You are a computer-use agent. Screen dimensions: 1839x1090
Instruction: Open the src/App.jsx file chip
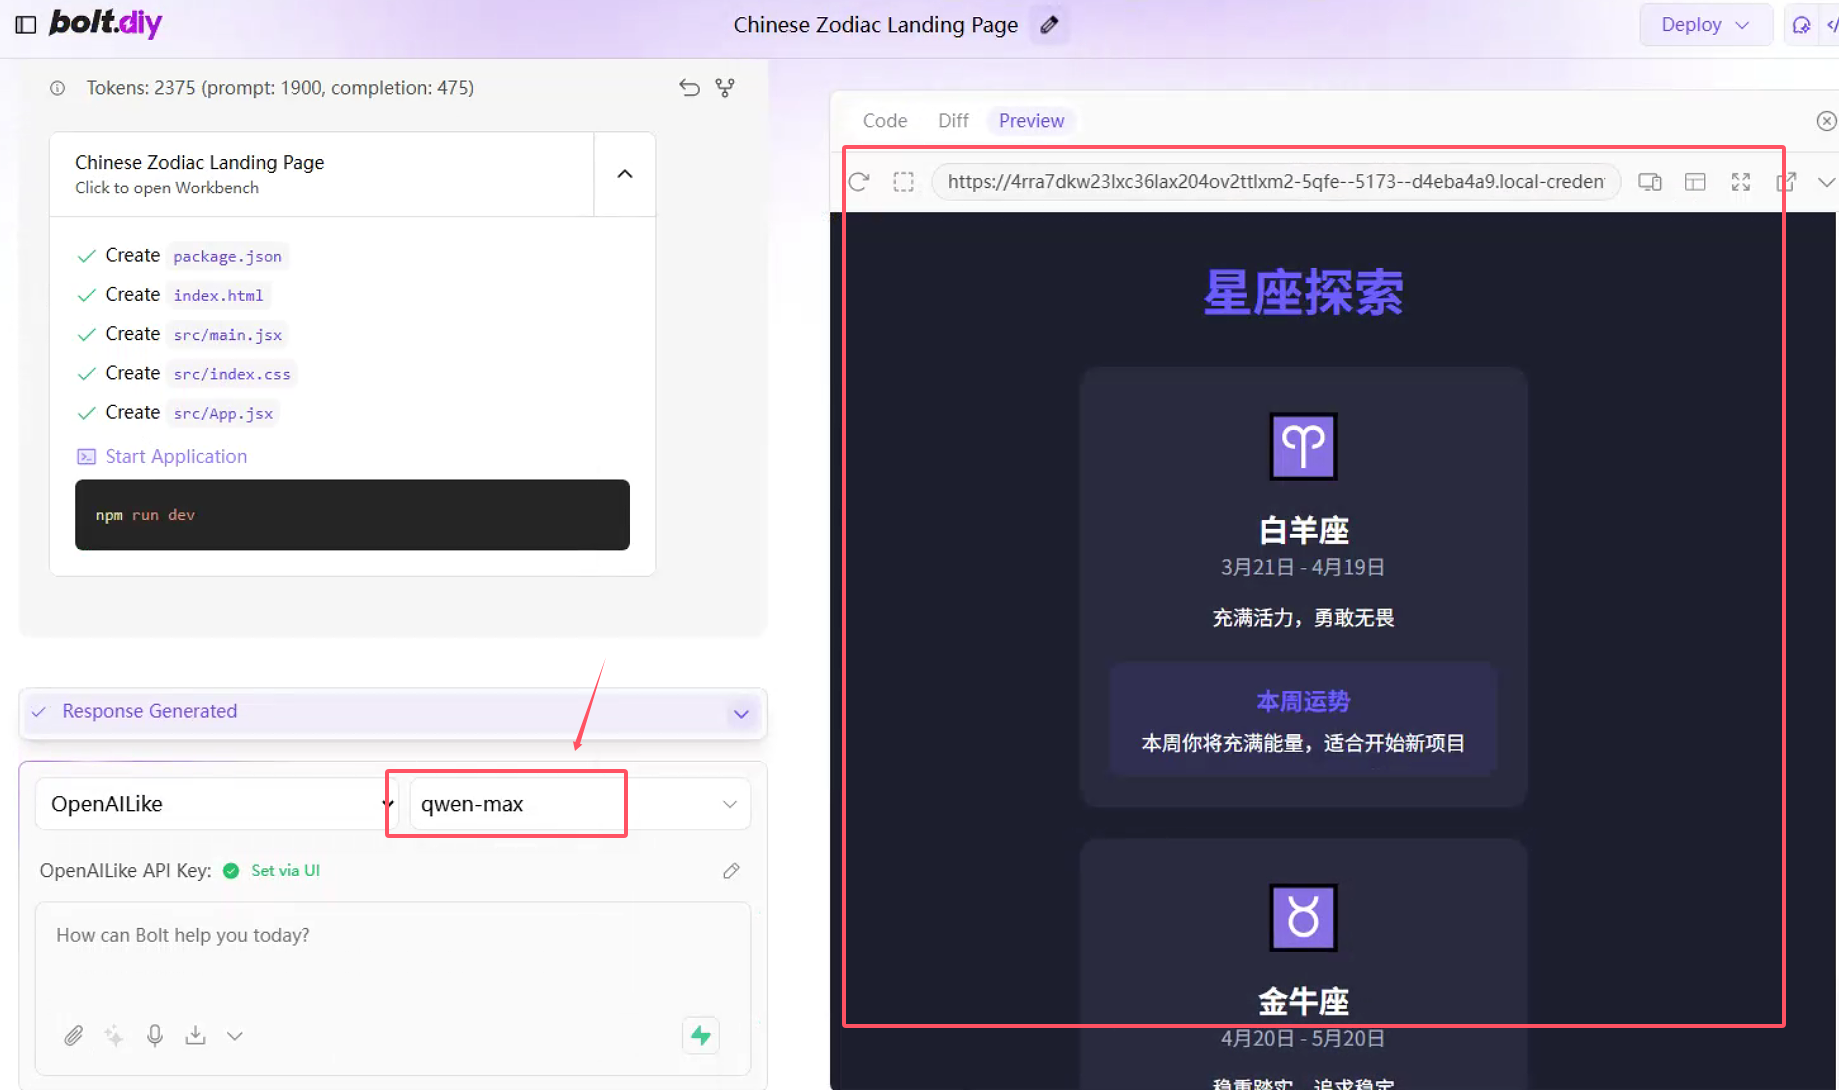223,413
